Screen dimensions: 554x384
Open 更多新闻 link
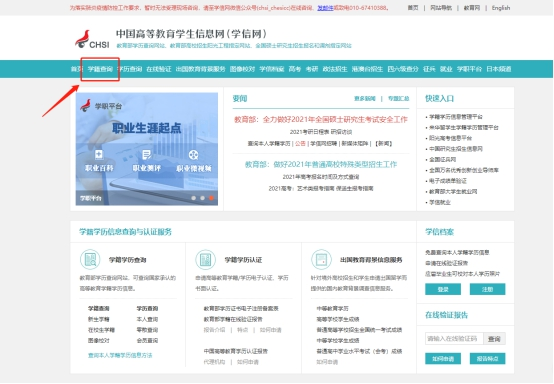[365, 99]
